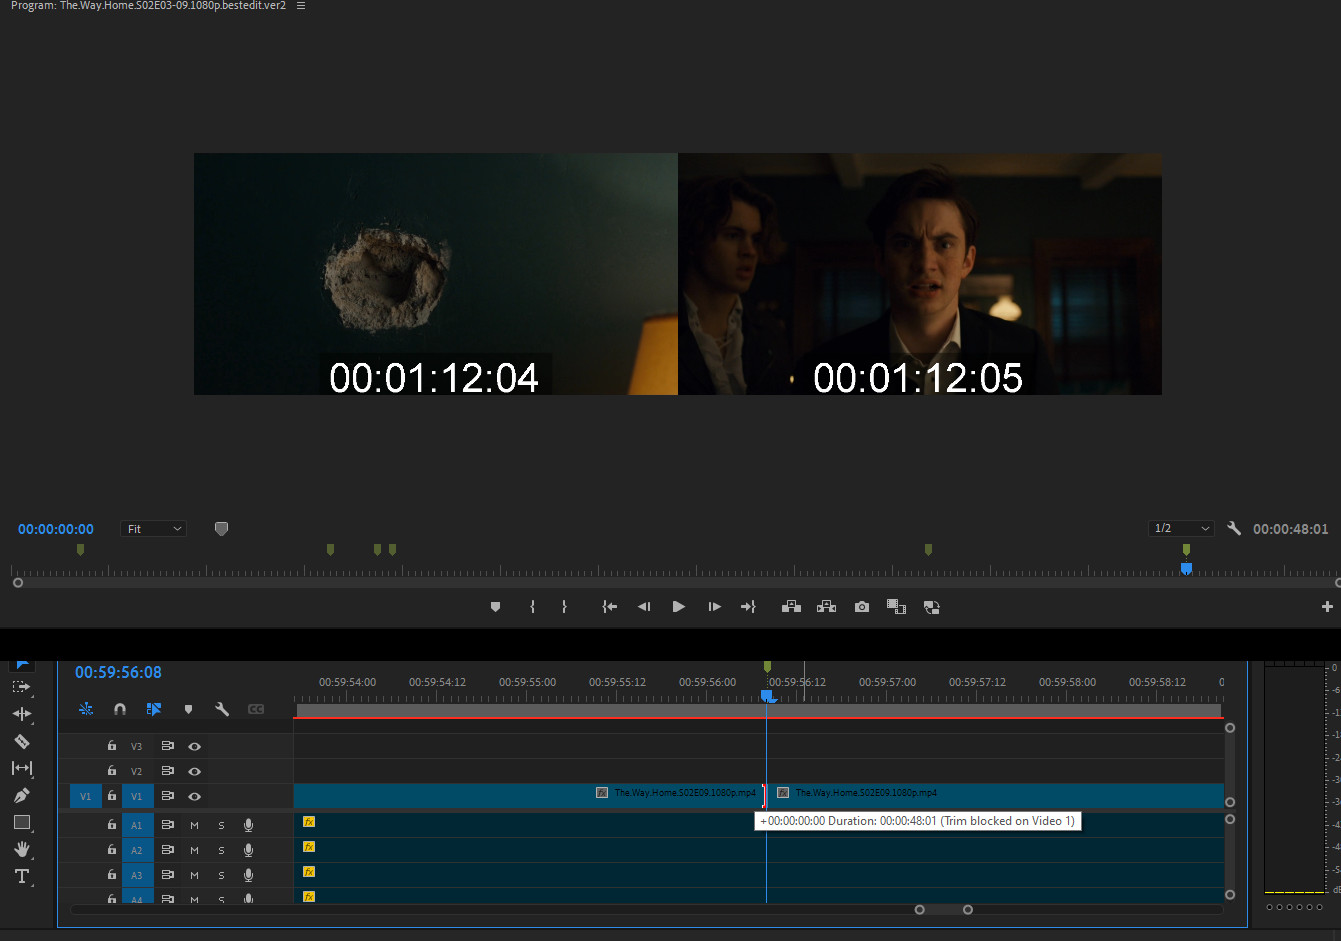Open Program monitor settings wrench
This screenshot has width=1341, height=941.
[x=1234, y=528]
